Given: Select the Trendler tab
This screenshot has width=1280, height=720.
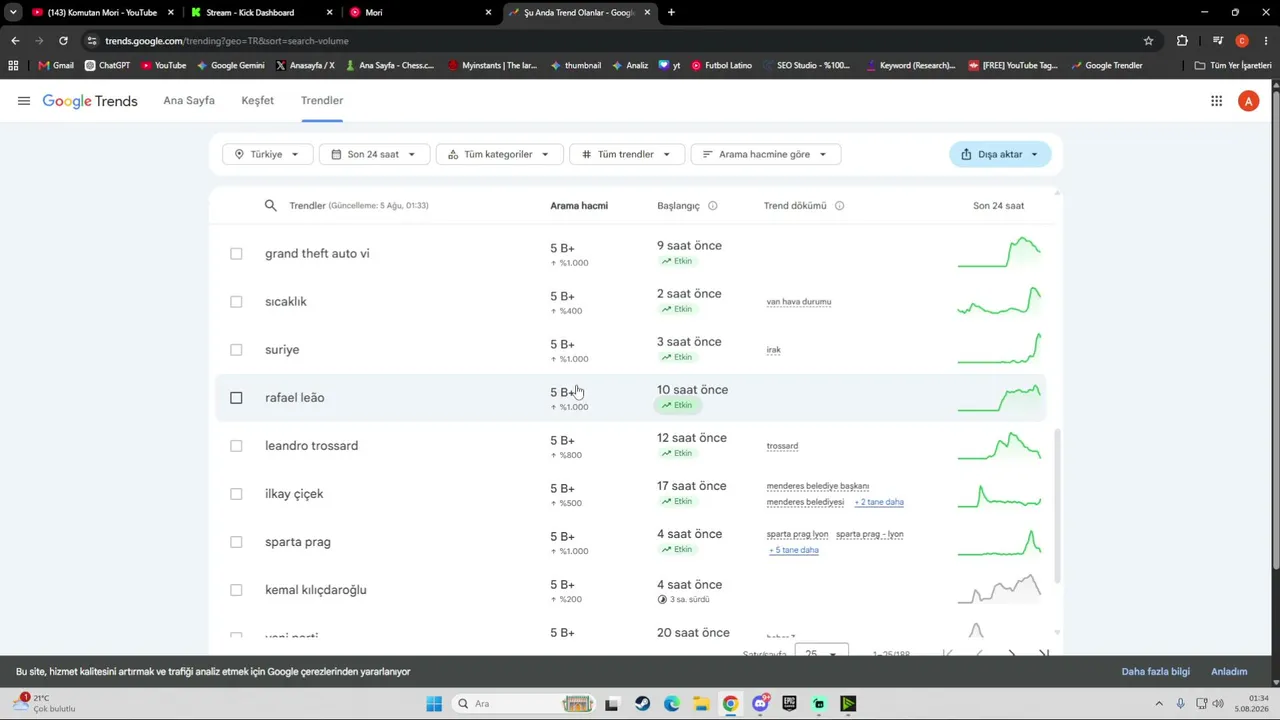Looking at the screenshot, I should pyautogui.click(x=322, y=101).
